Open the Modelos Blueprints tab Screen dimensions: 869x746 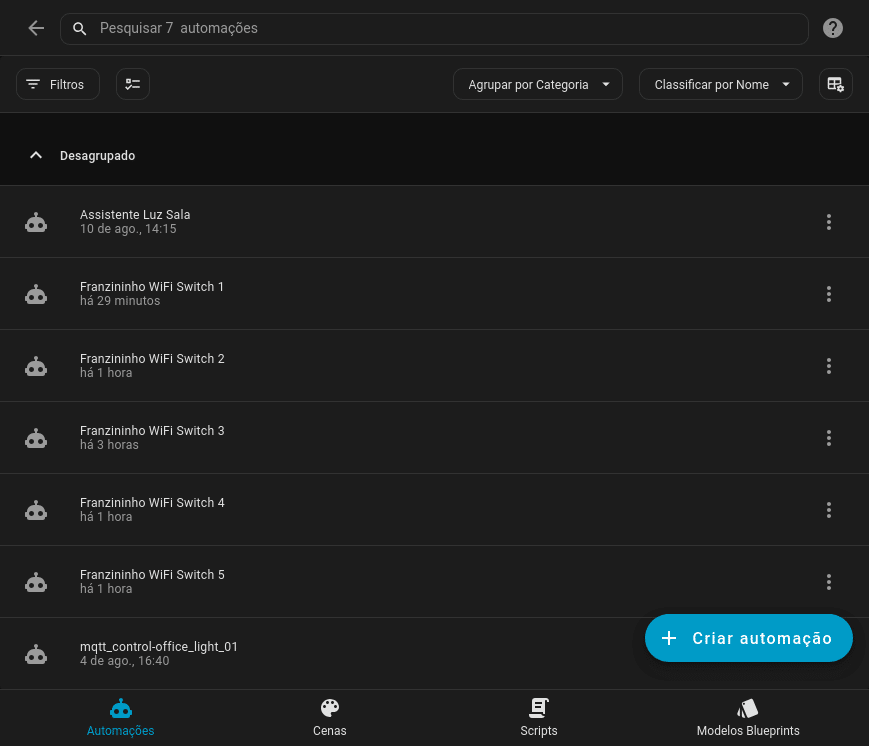(x=747, y=717)
